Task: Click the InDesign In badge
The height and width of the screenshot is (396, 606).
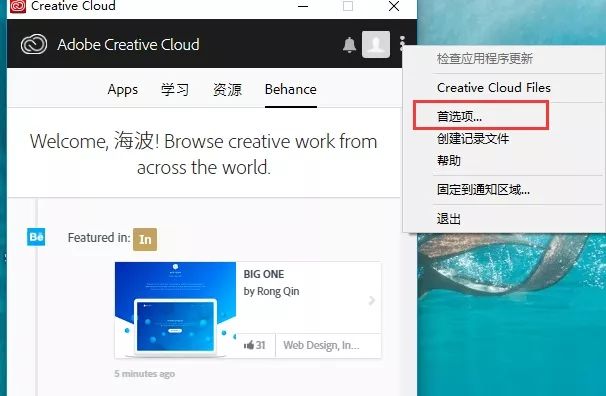Action: coord(145,239)
